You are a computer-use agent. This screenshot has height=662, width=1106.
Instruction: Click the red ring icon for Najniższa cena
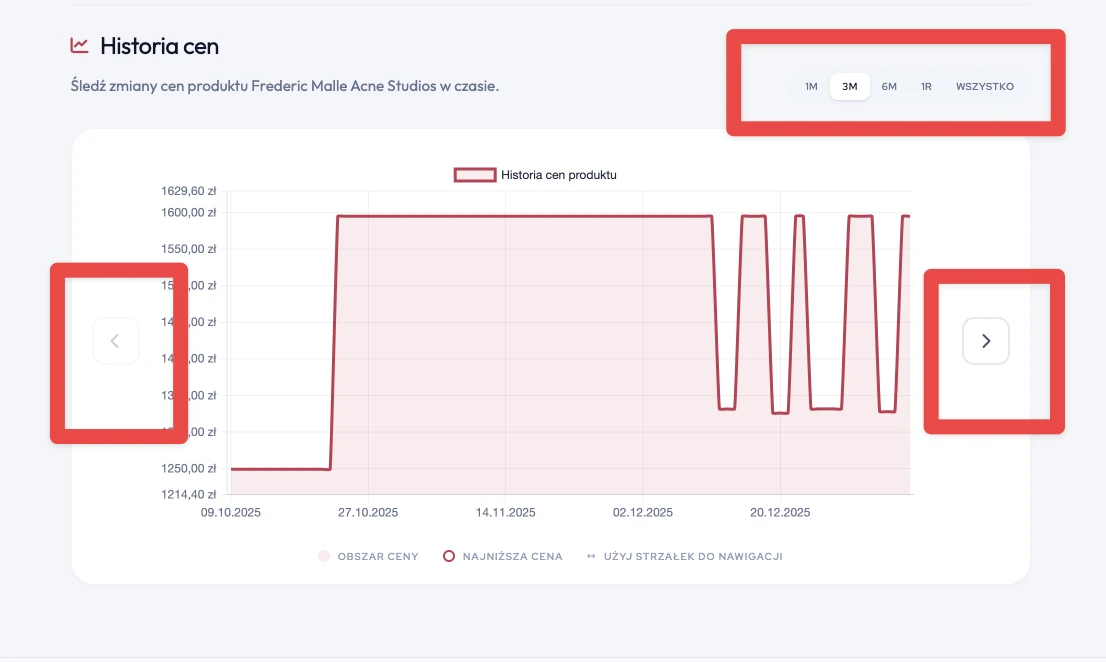coord(449,556)
